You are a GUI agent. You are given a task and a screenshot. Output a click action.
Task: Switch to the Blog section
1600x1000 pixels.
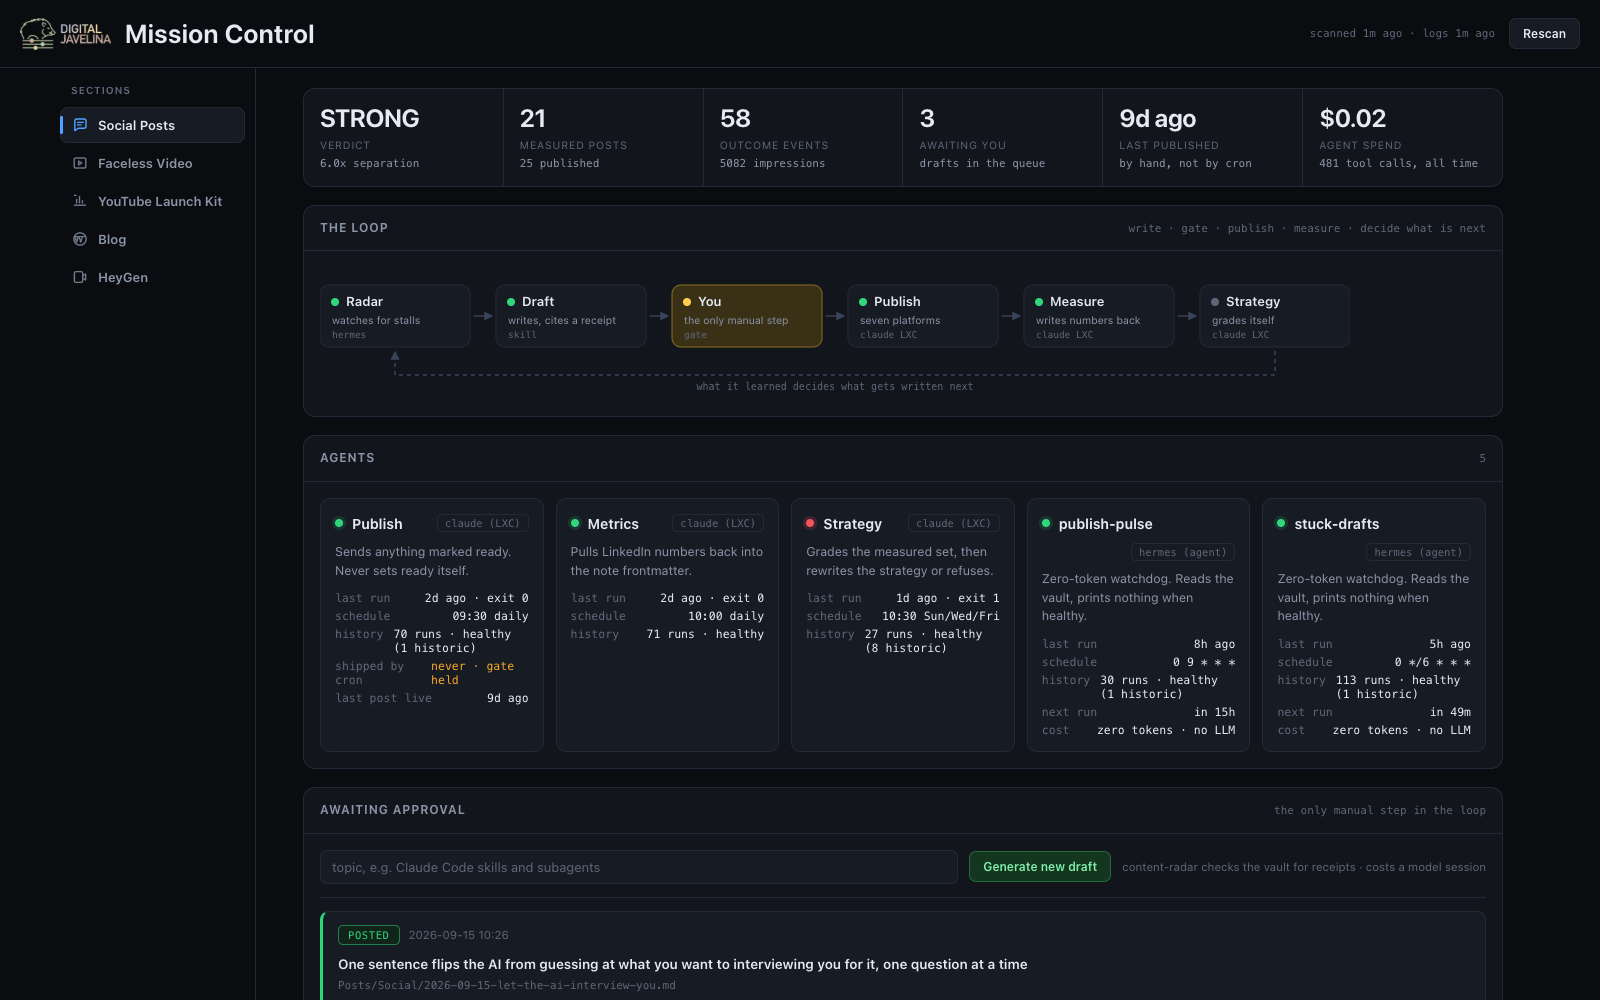coord(152,239)
